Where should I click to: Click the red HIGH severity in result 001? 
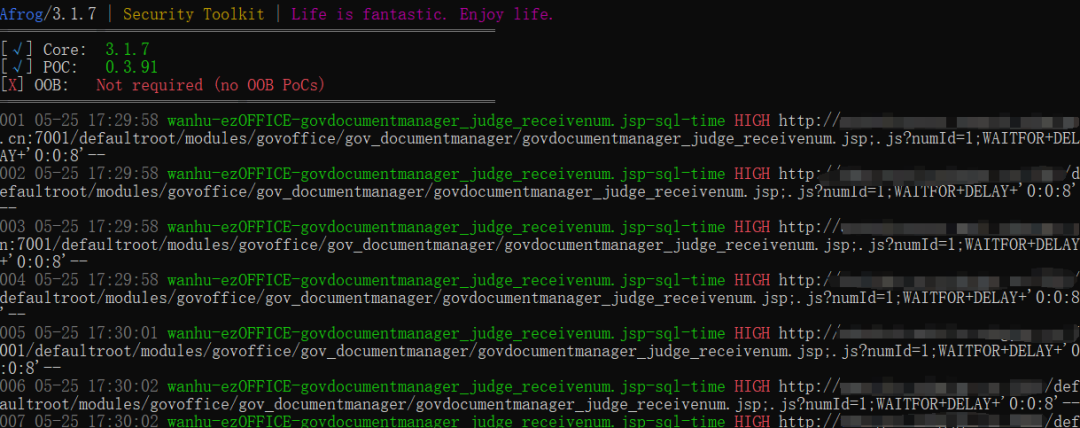click(x=752, y=121)
